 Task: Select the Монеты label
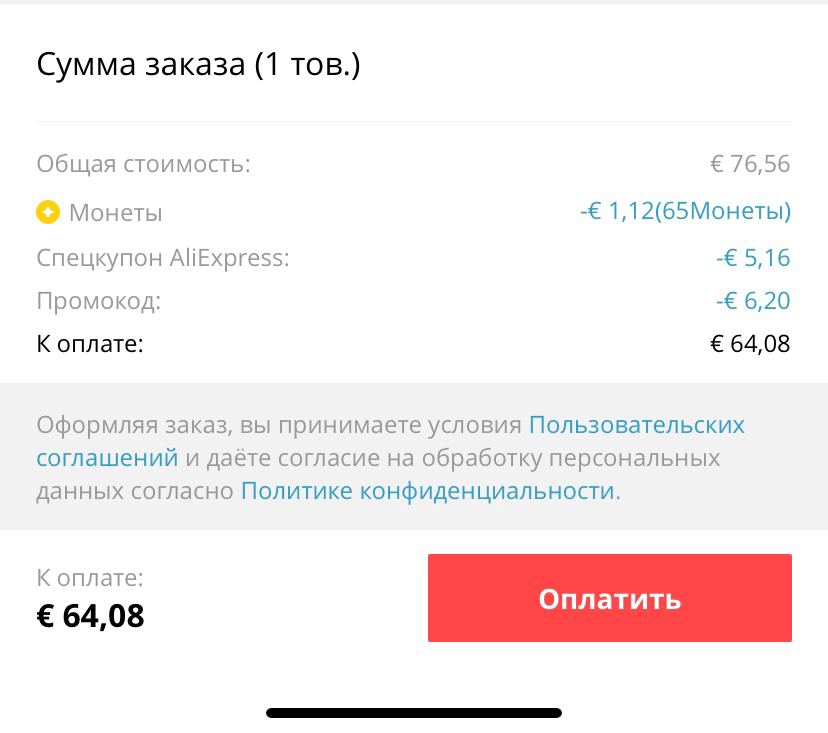pyautogui.click(x=115, y=213)
